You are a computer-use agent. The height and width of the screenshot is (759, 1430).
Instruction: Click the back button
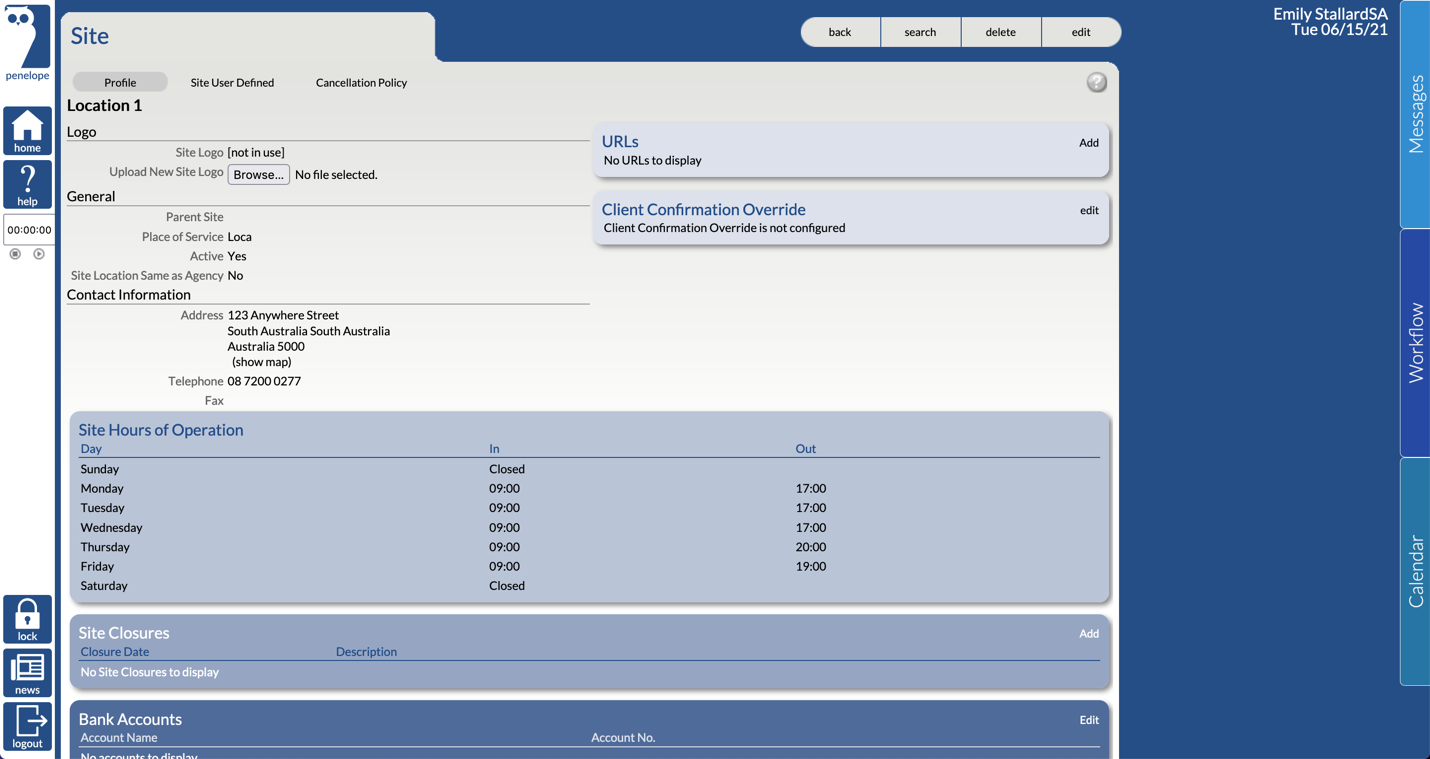pos(840,32)
